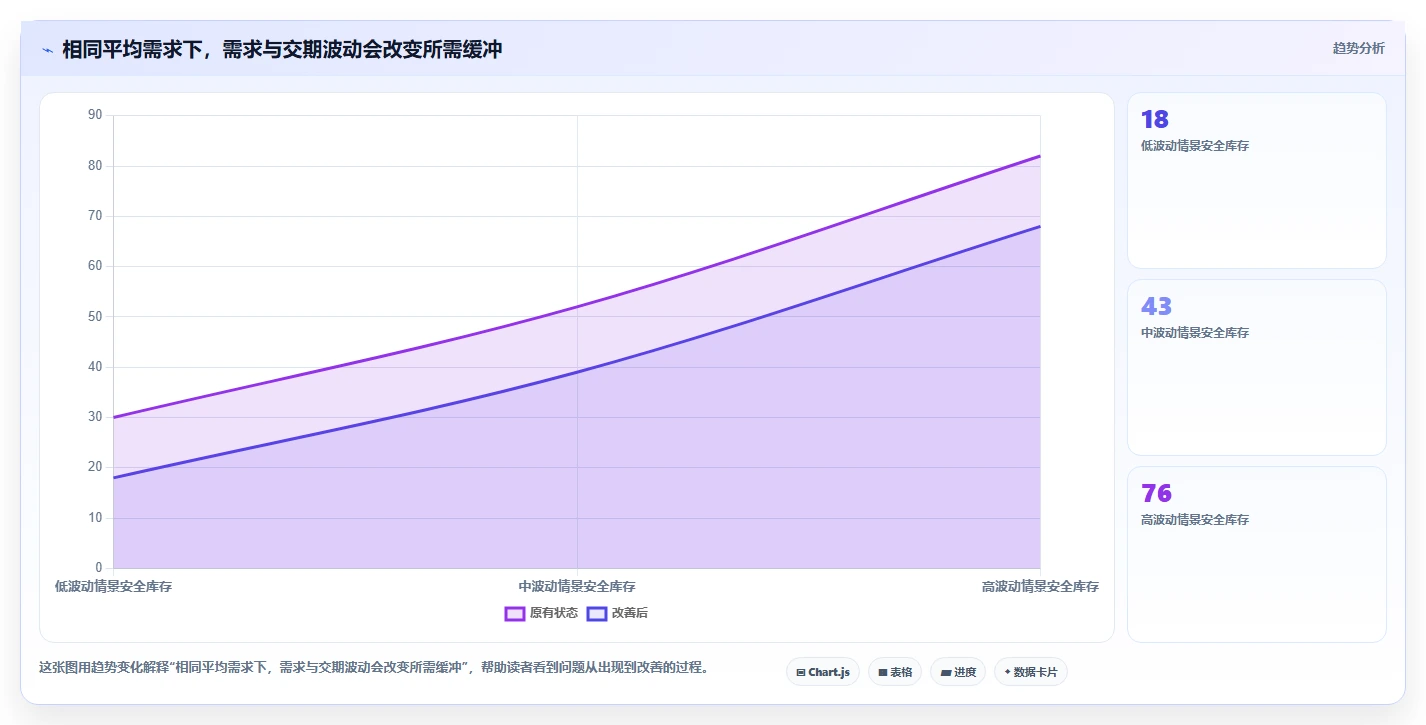Toggle the 原有状态 legend item
Image resolution: width=1426 pixels, height=725 pixels.
(x=541, y=613)
